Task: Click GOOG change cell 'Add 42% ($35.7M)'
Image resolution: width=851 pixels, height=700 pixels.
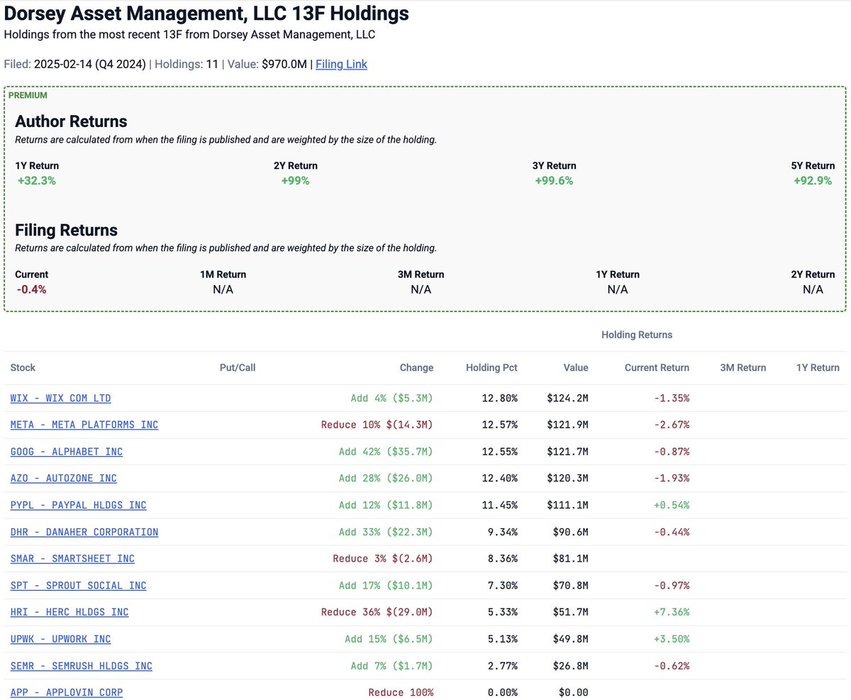Action: pyautogui.click(x=385, y=451)
